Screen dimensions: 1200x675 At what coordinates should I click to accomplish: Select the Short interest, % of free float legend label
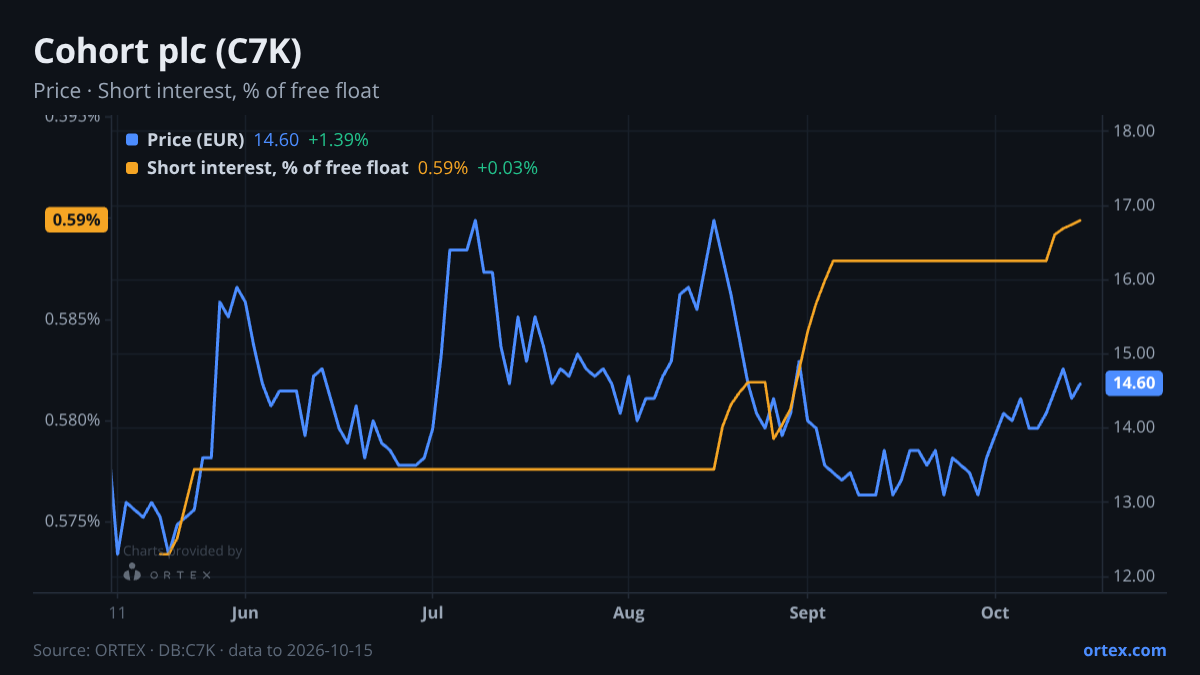coord(277,168)
